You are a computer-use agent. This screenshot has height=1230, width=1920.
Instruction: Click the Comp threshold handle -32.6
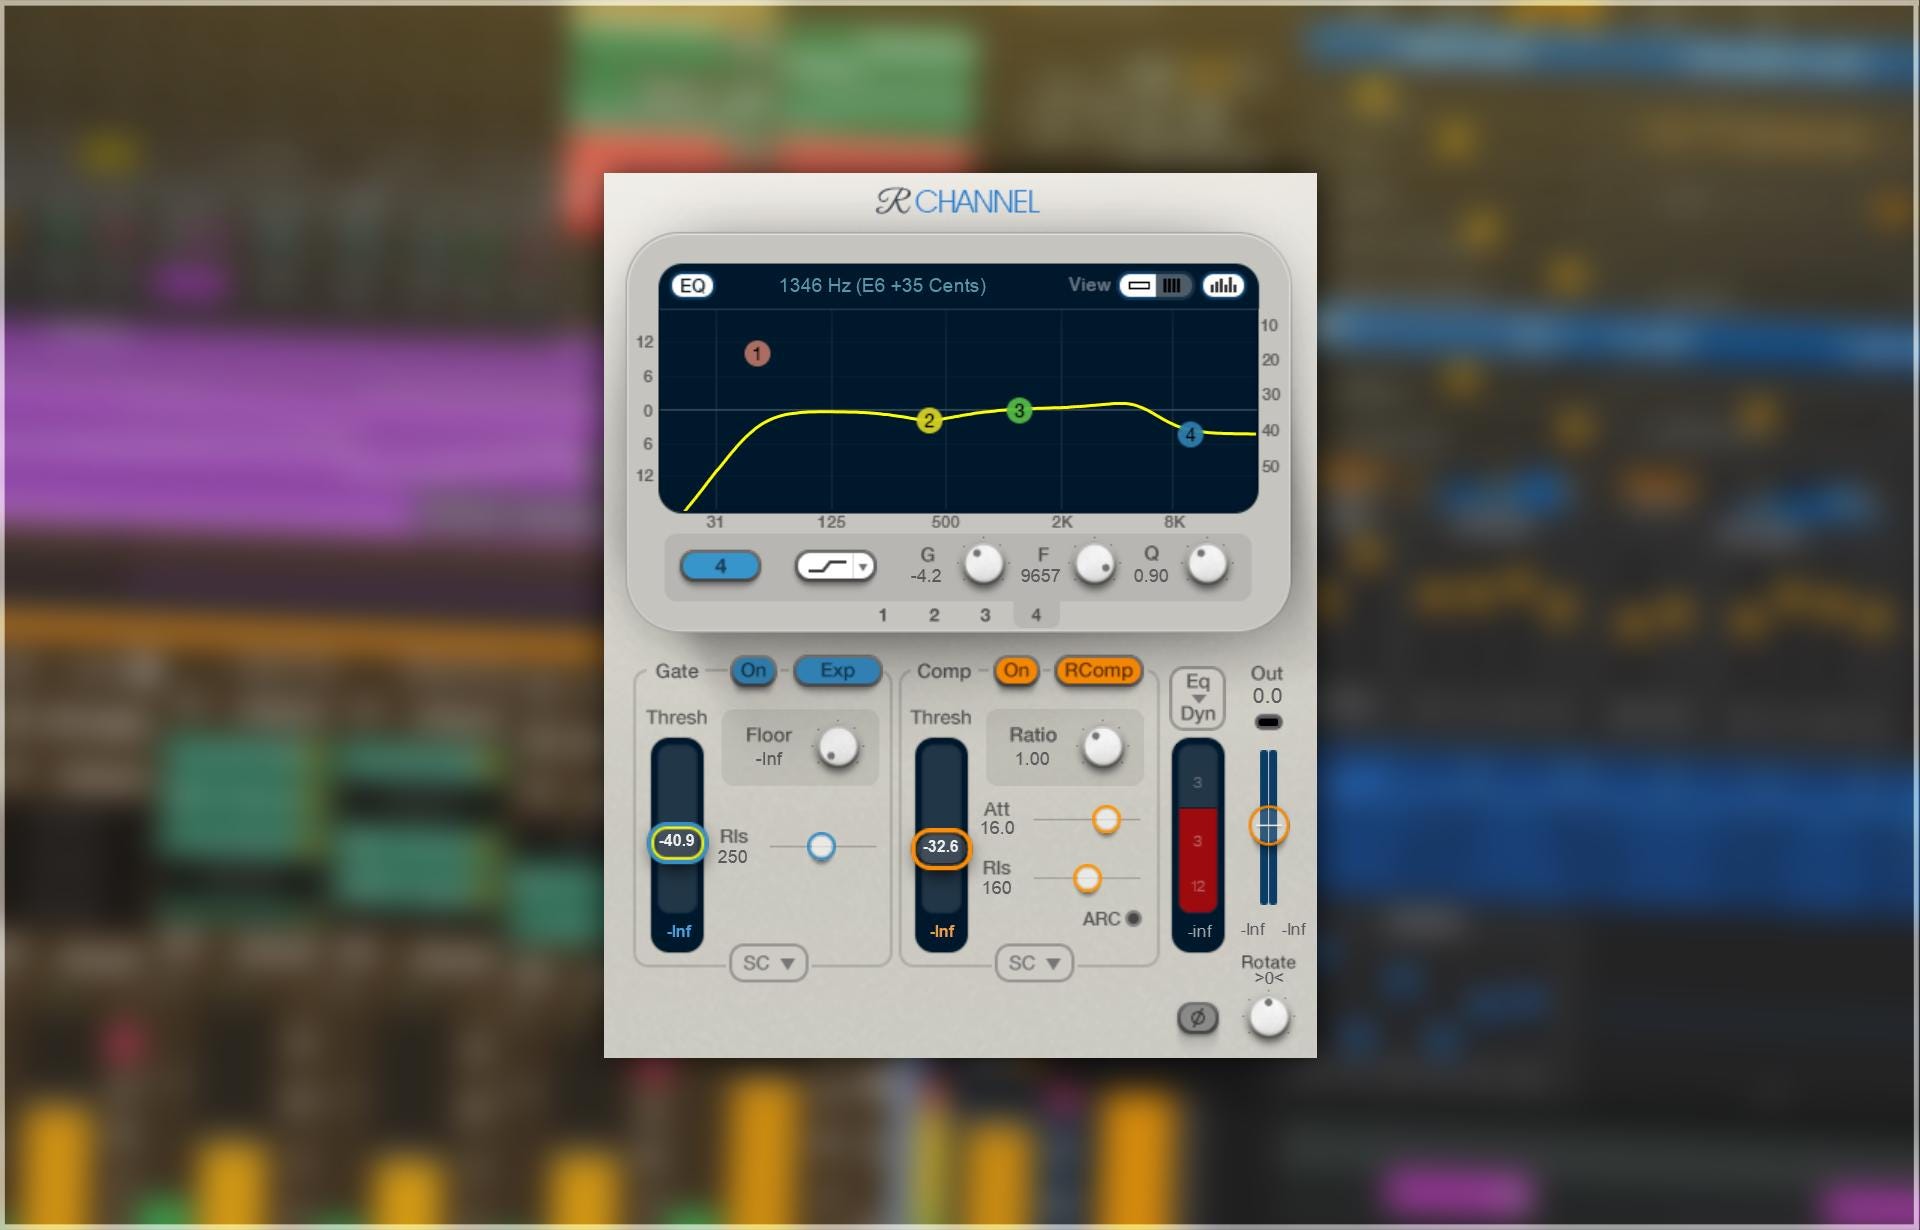tap(941, 848)
